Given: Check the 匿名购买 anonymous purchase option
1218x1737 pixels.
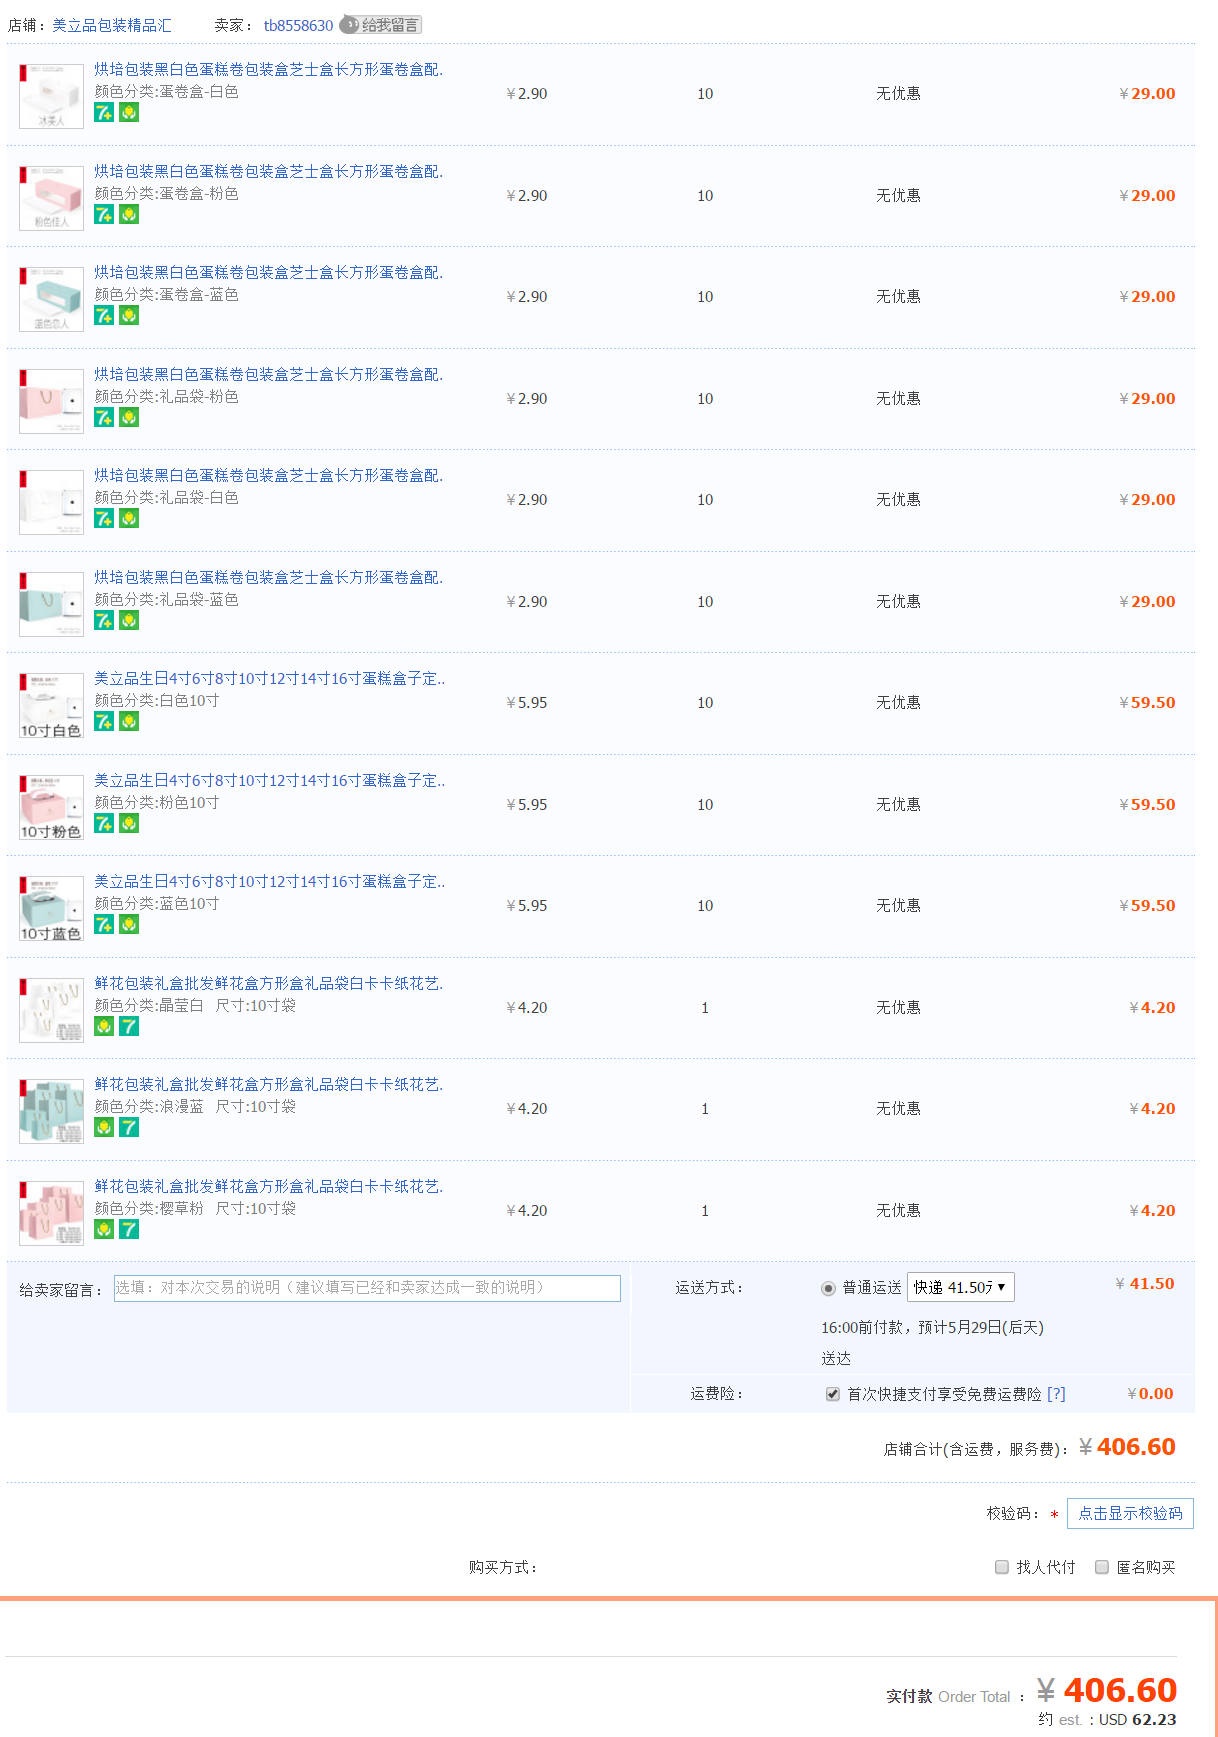Looking at the screenshot, I should coord(1102,1567).
